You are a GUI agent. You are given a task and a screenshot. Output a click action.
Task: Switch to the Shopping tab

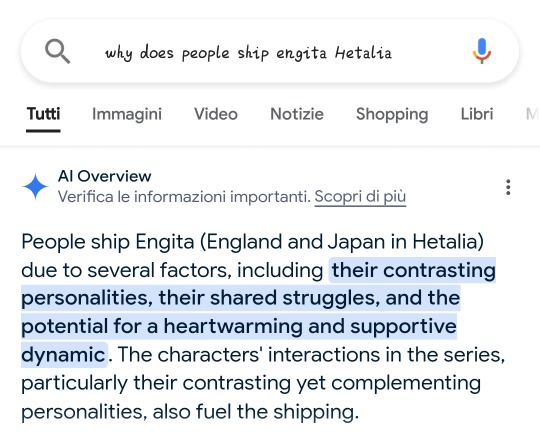(x=392, y=114)
